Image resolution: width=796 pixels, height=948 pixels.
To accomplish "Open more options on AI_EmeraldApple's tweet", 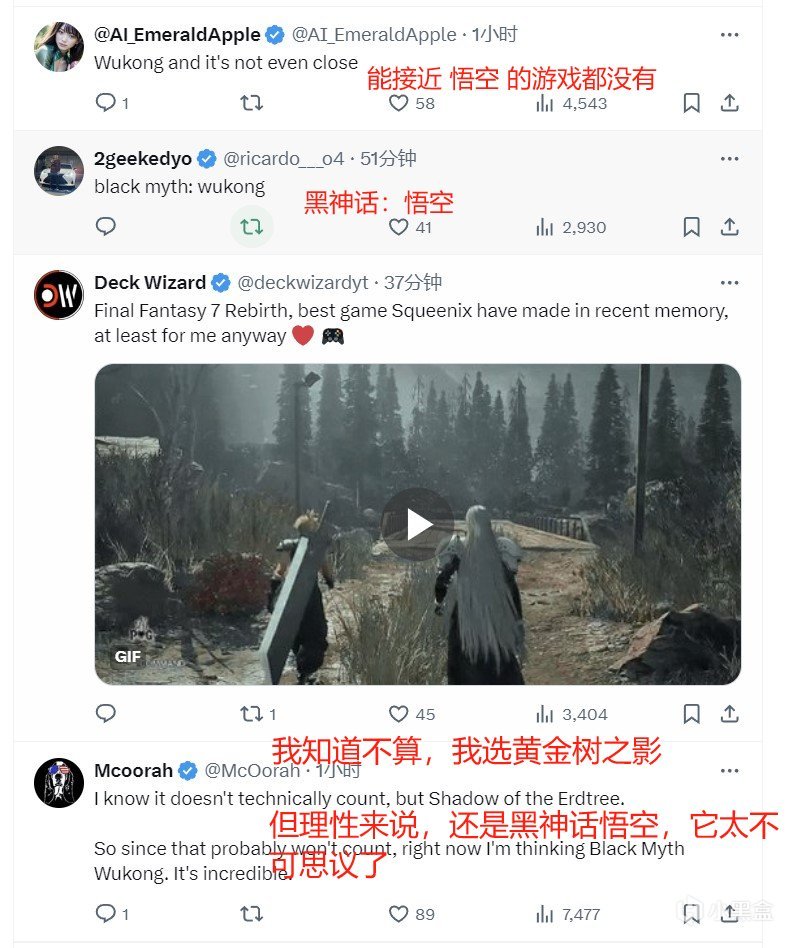I will 730,34.
